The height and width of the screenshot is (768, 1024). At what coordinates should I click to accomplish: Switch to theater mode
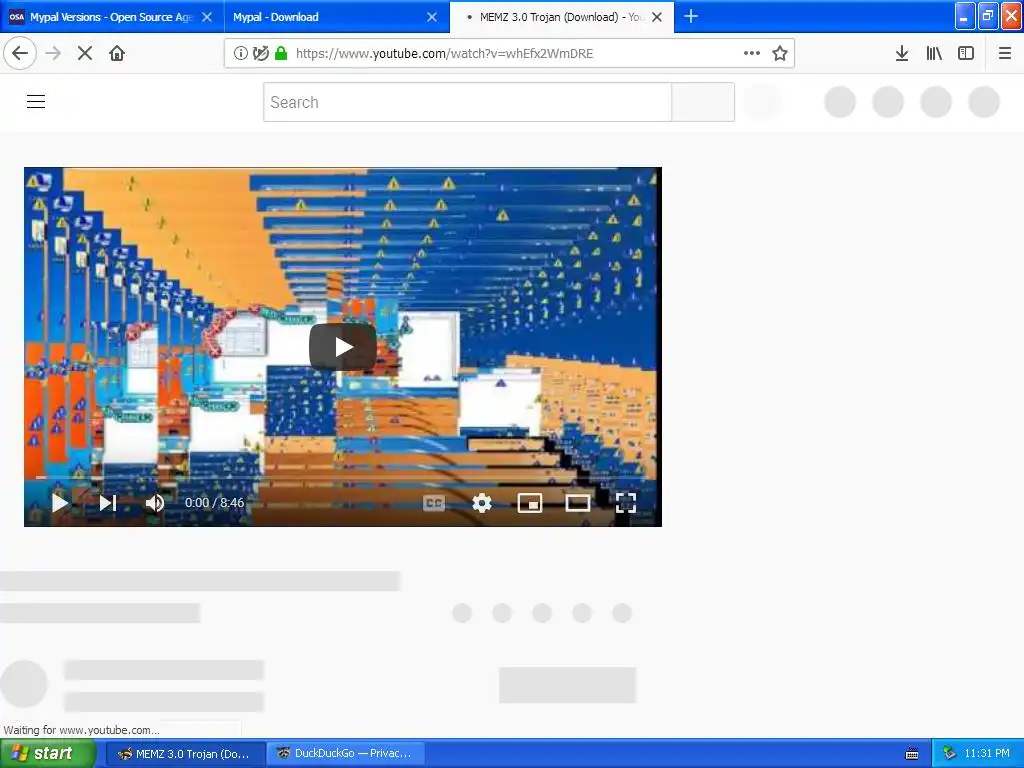tap(577, 503)
